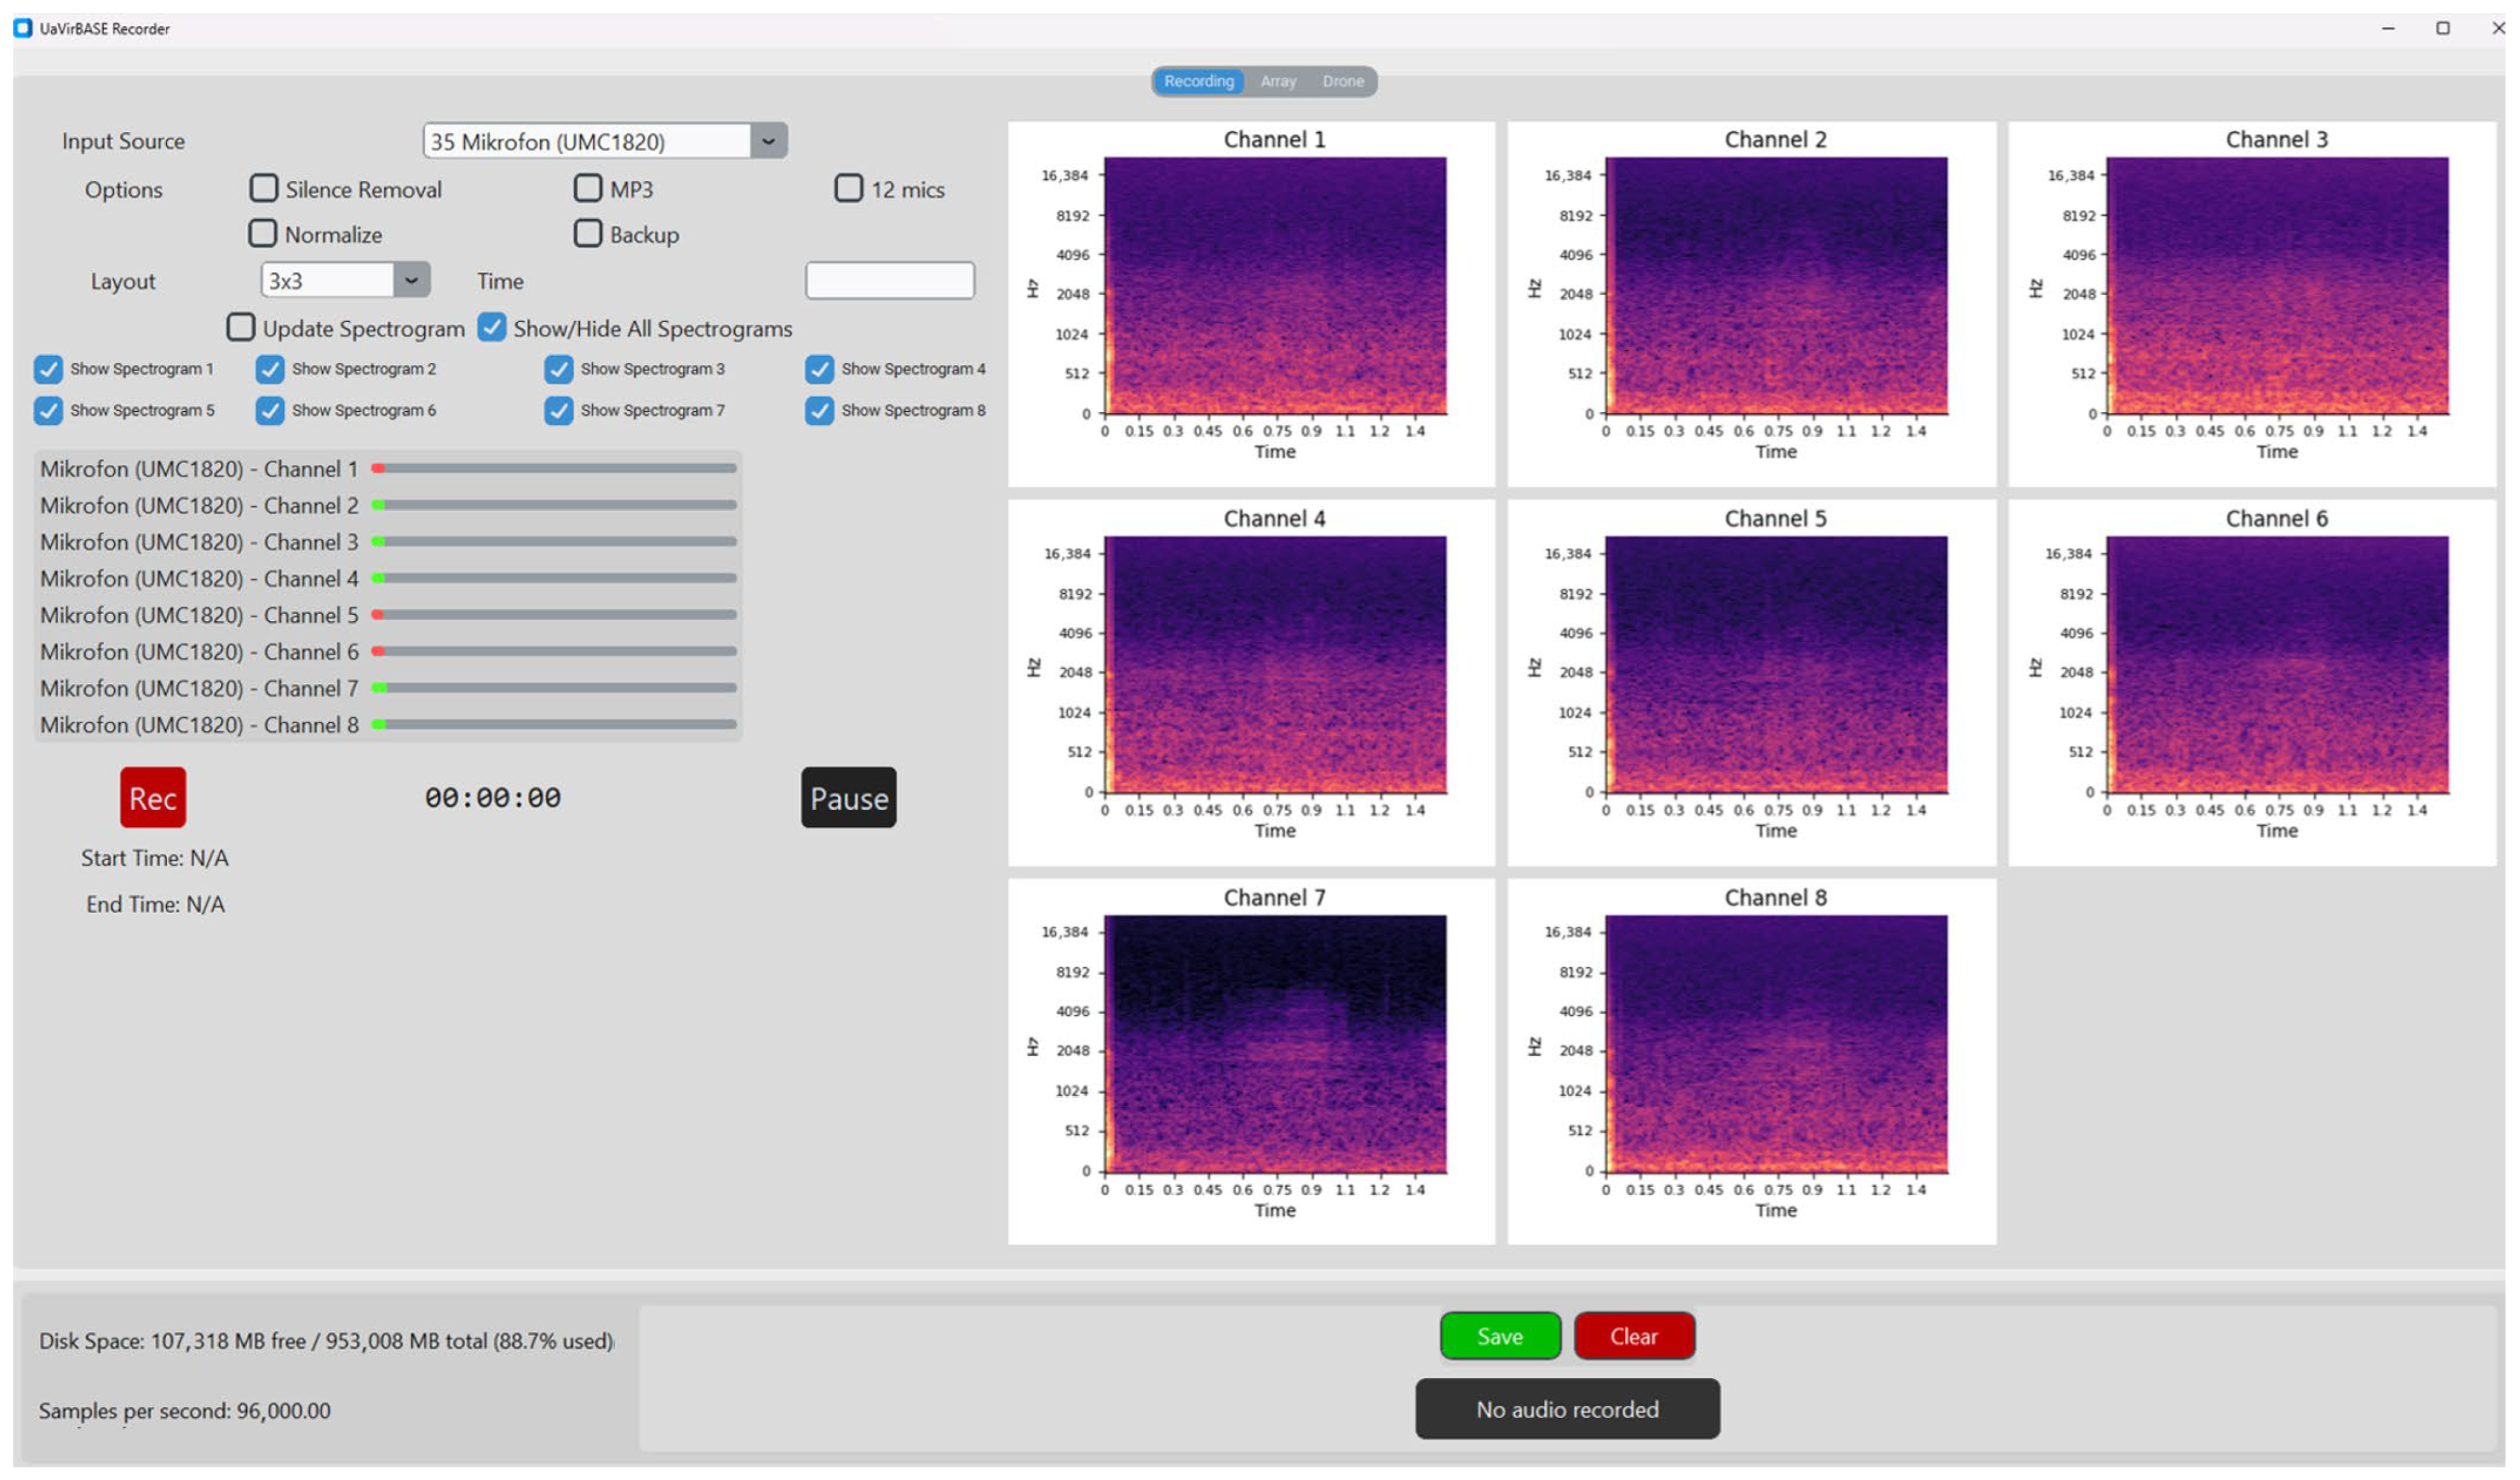
Task: Uncheck Show Spectrogram 5
Action: (48, 410)
